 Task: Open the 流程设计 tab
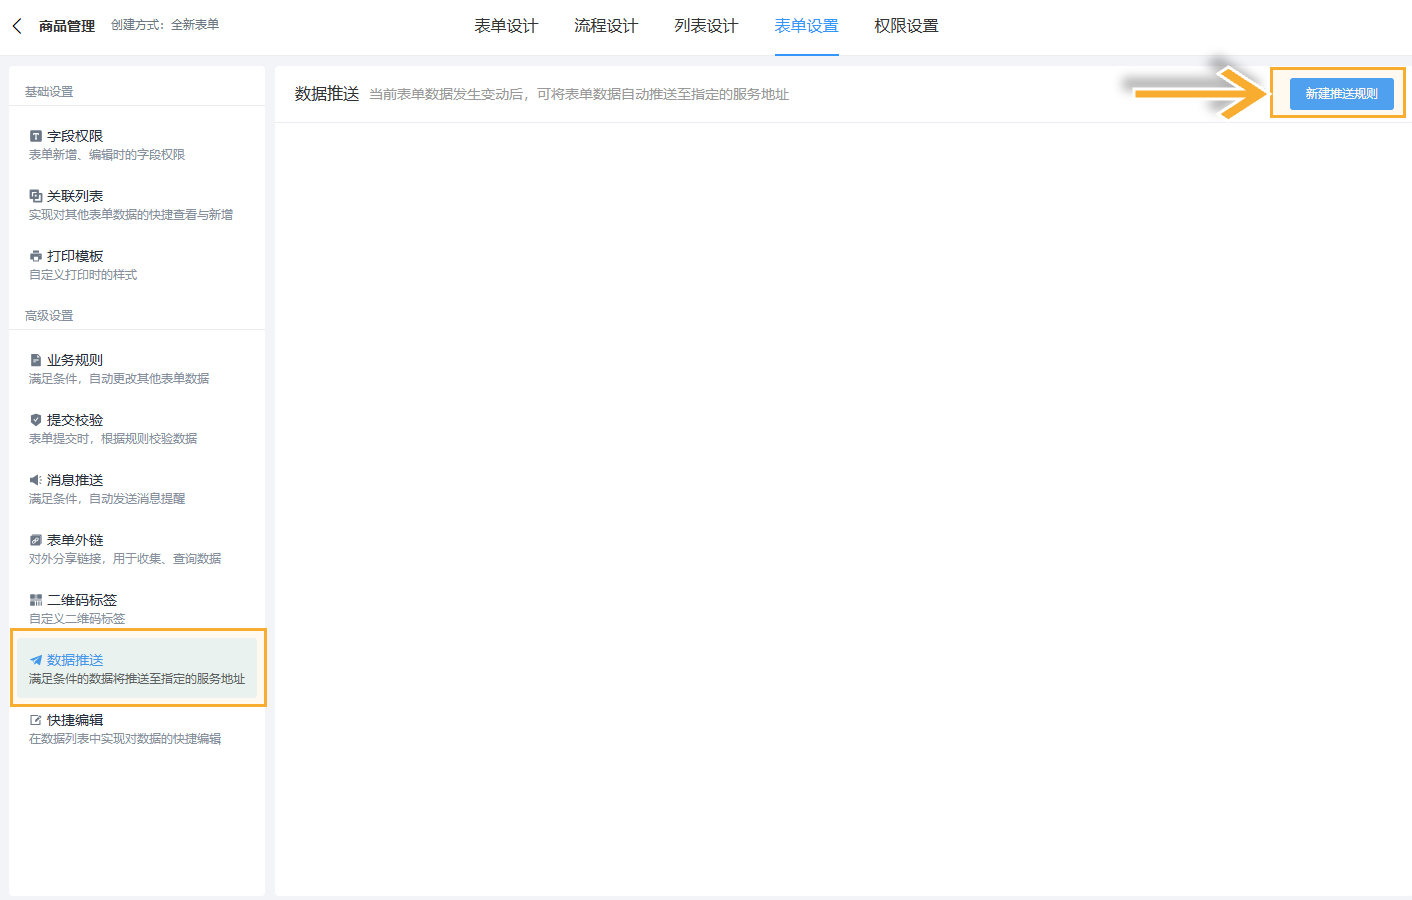pyautogui.click(x=605, y=26)
